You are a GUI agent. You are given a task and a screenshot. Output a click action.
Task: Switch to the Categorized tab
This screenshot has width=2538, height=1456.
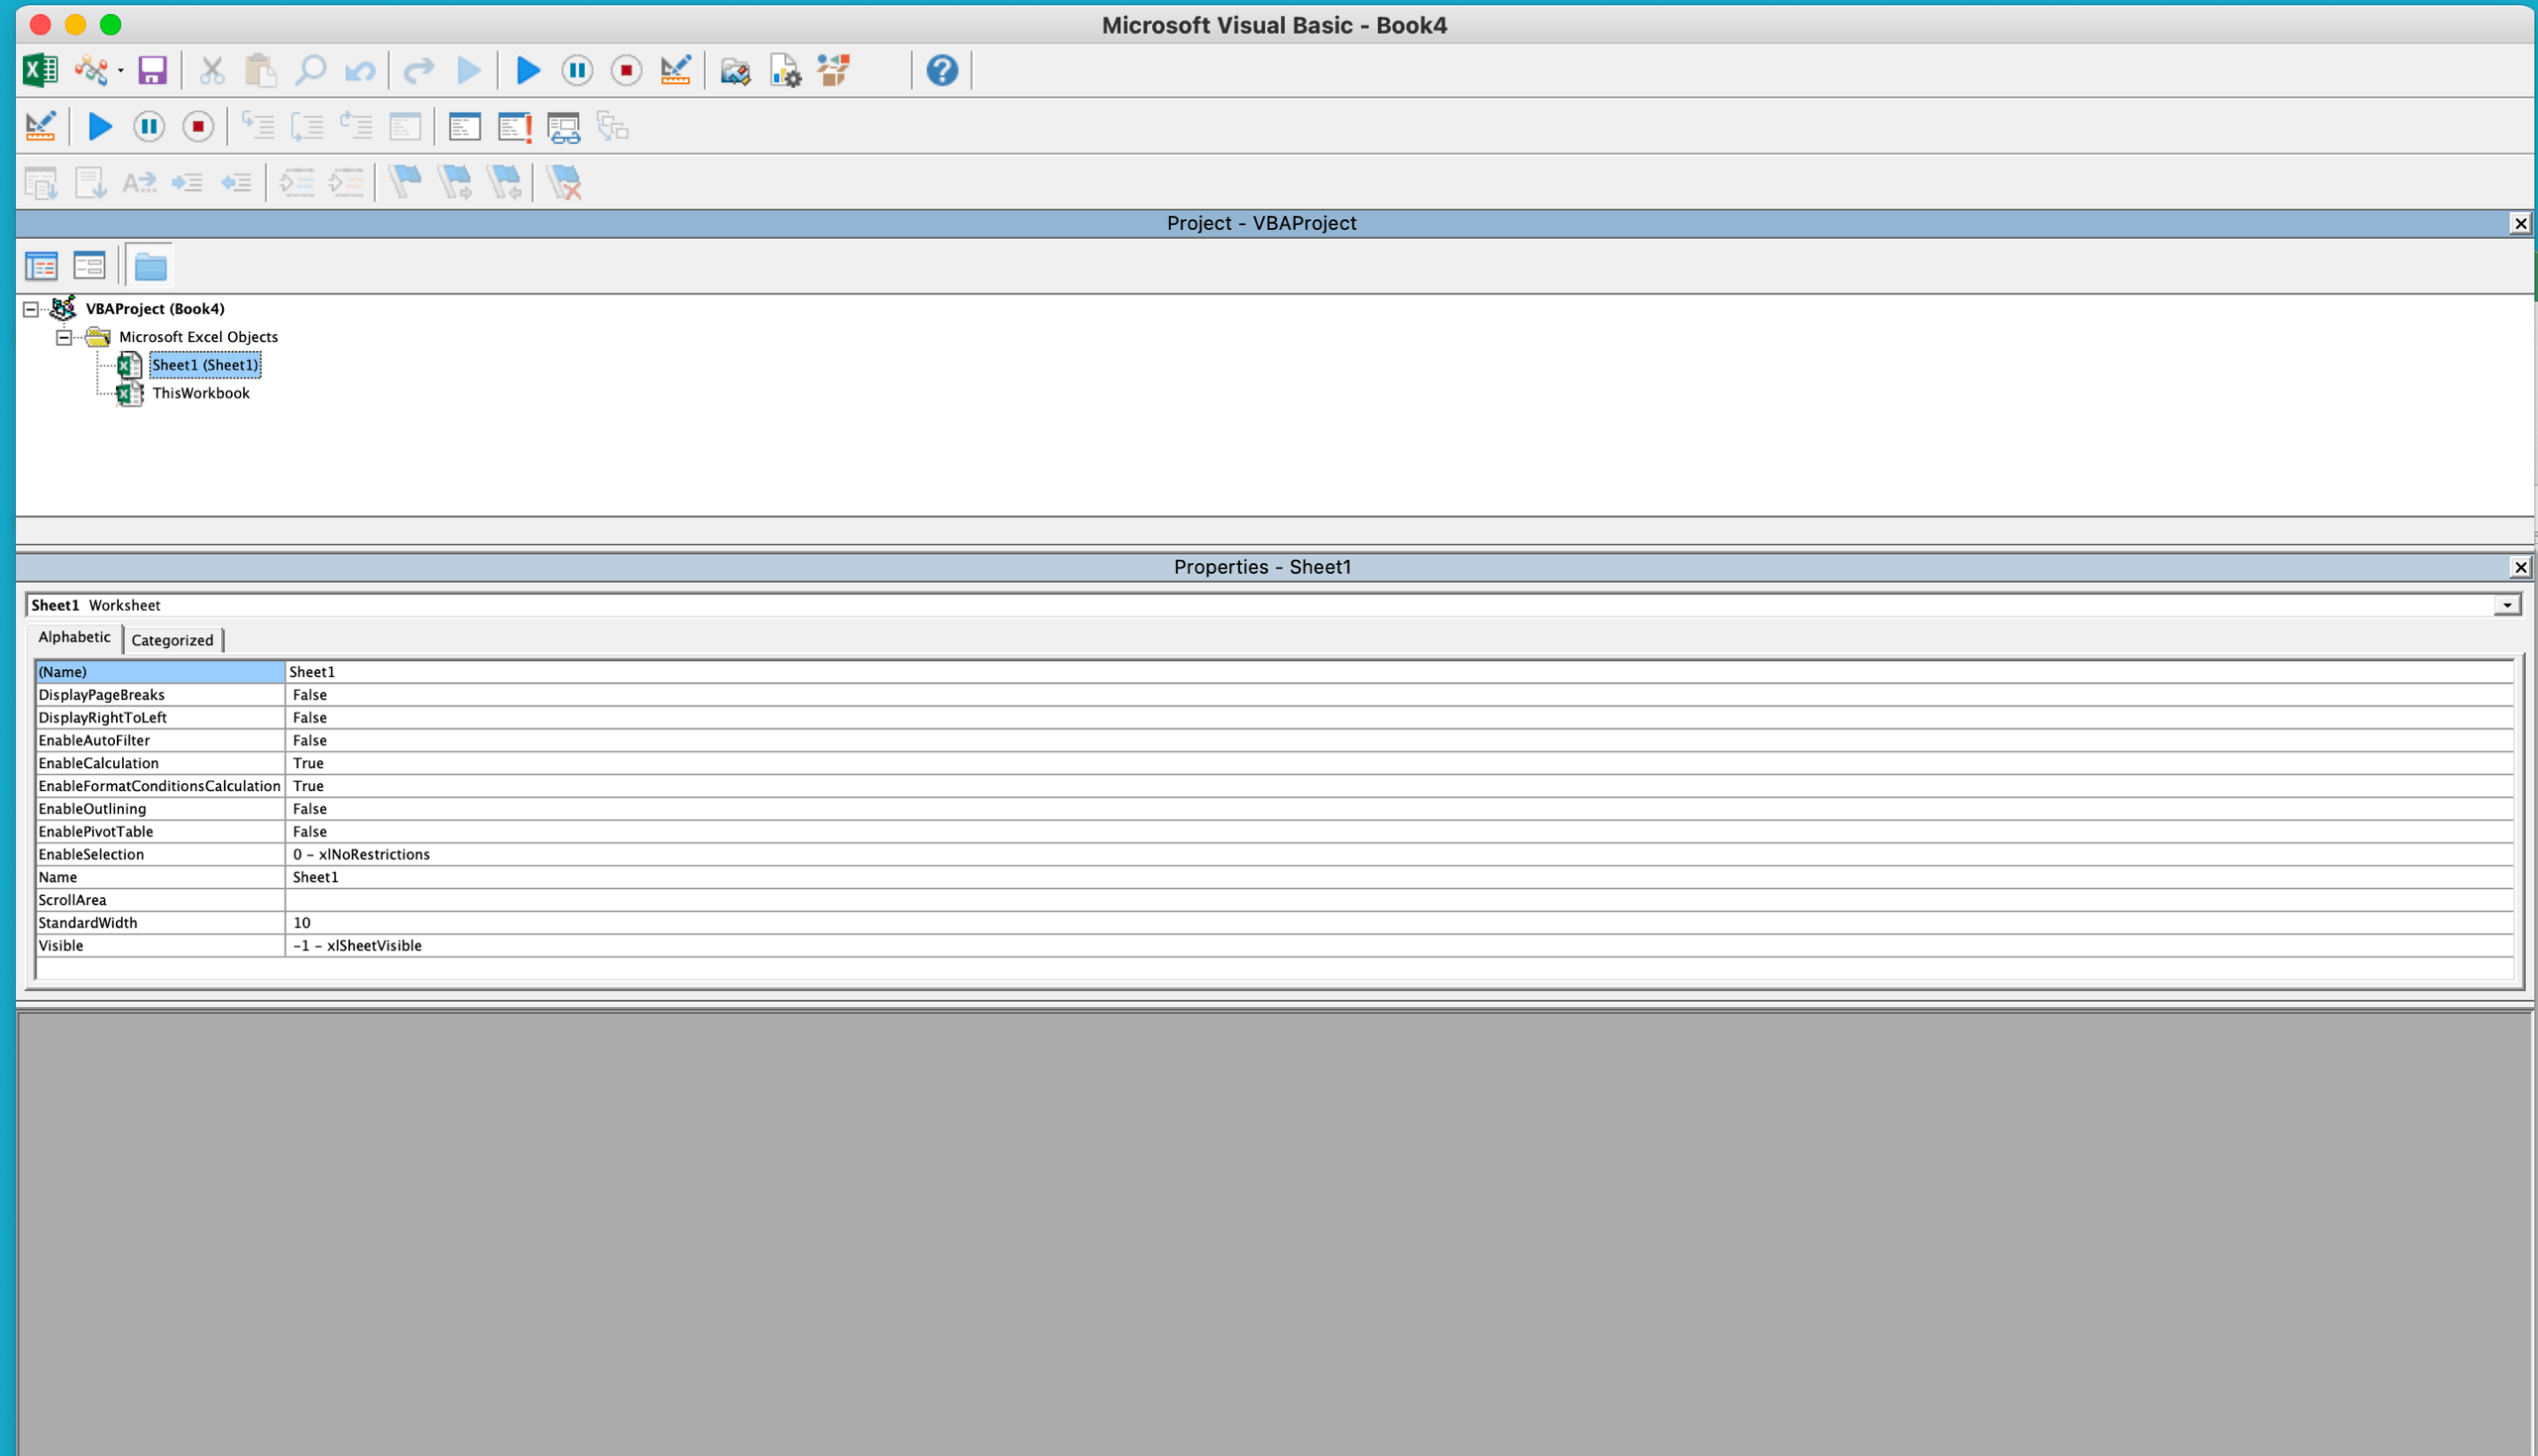pyautogui.click(x=172, y=640)
